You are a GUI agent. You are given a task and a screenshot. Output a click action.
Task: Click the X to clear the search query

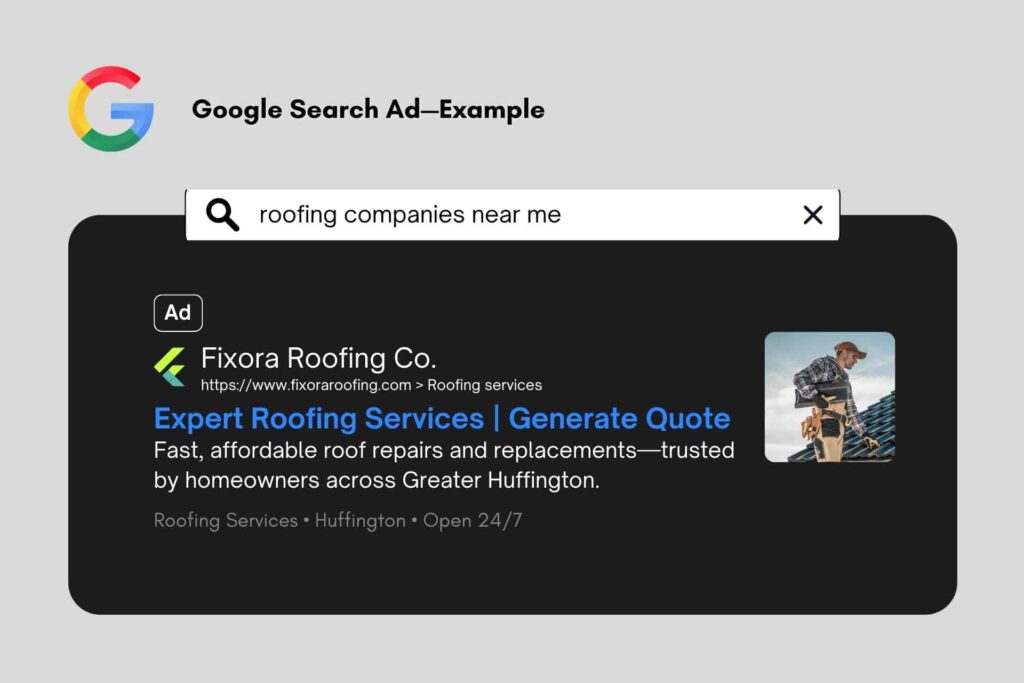[x=812, y=214]
